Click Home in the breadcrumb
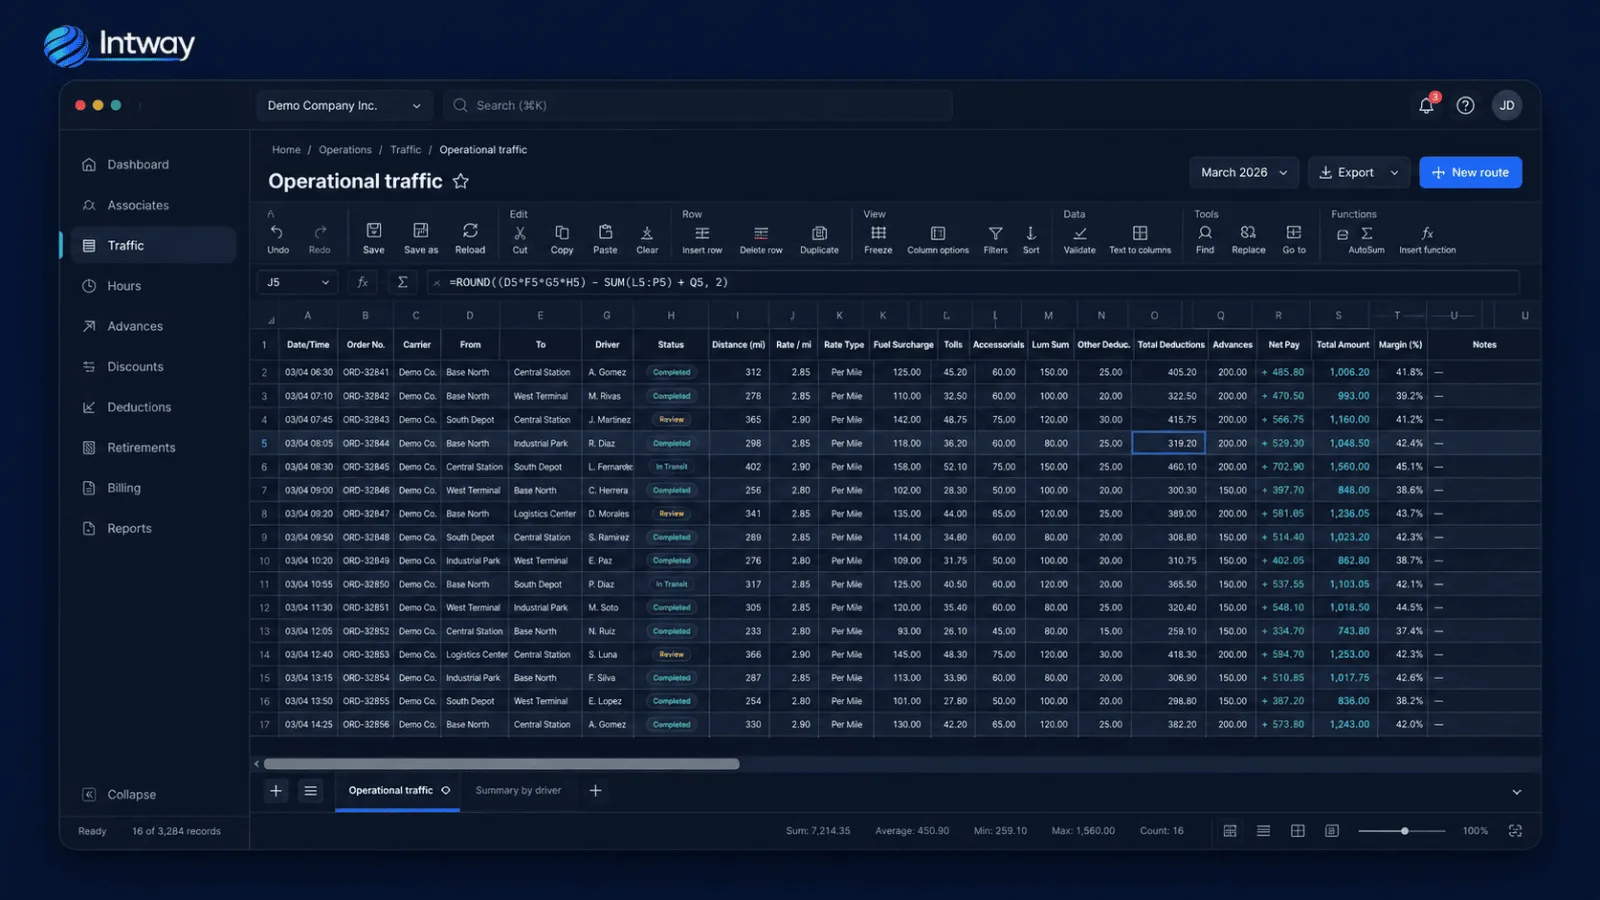Image resolution: width=1600 pixels, height=900 pixels. click(286, 150)
